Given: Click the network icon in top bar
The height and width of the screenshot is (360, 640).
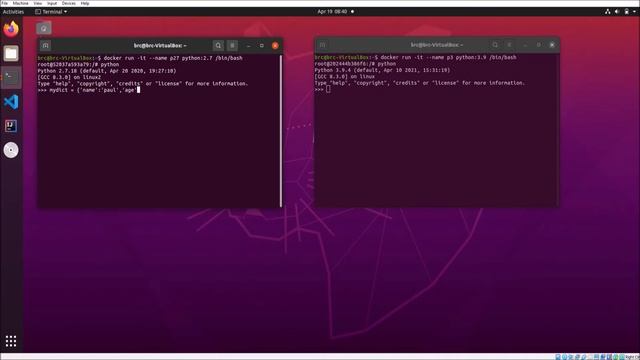Looking at the screenshot, I should (x=607, y=11).
